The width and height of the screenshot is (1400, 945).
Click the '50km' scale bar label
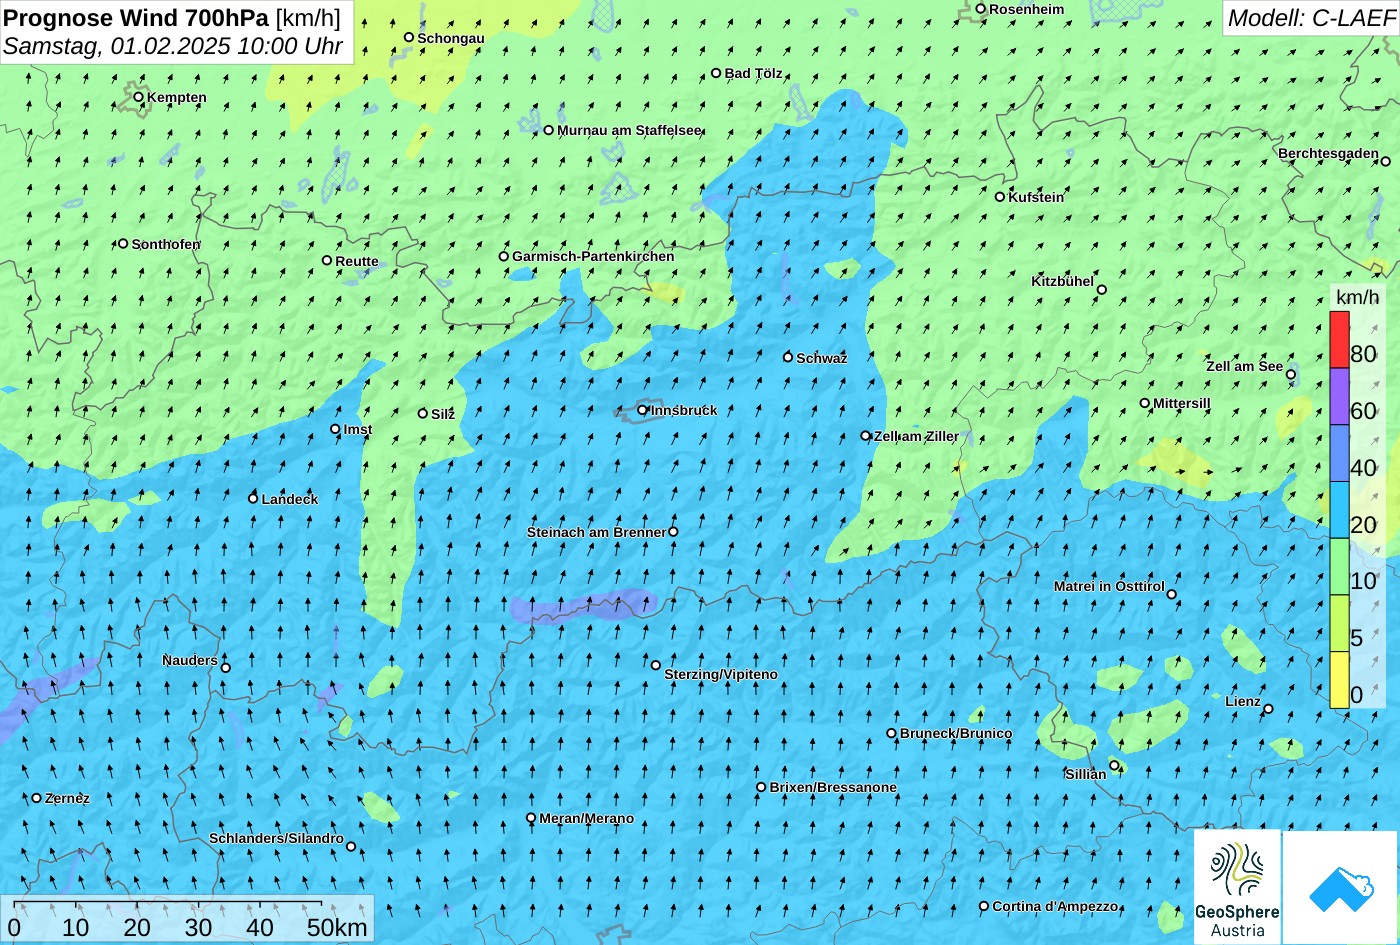pos(338,927)
